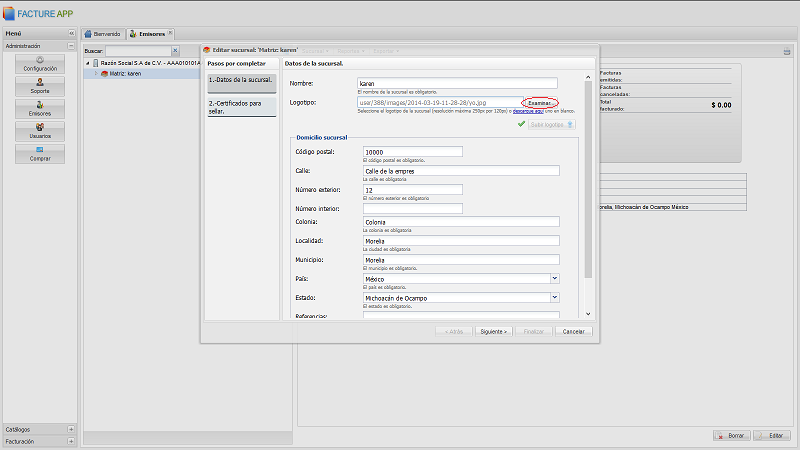Expand the Facturación section
The image size is (800, 450).
pyautogui.click(x=71, y=441)
